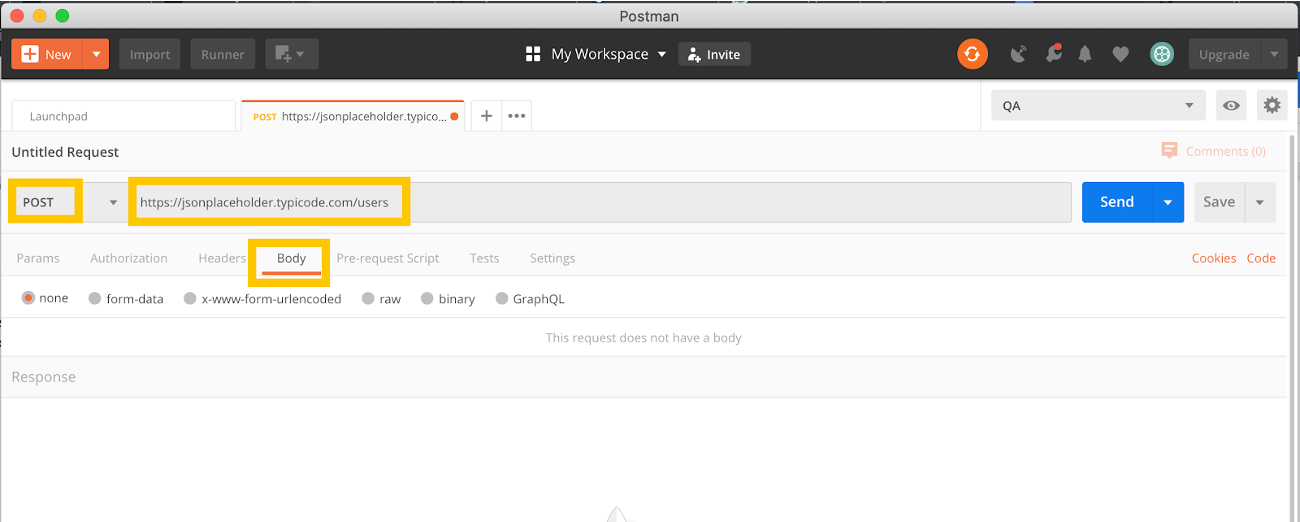Click the Import button
1300x522 pixels.
(x=150, y=54)
